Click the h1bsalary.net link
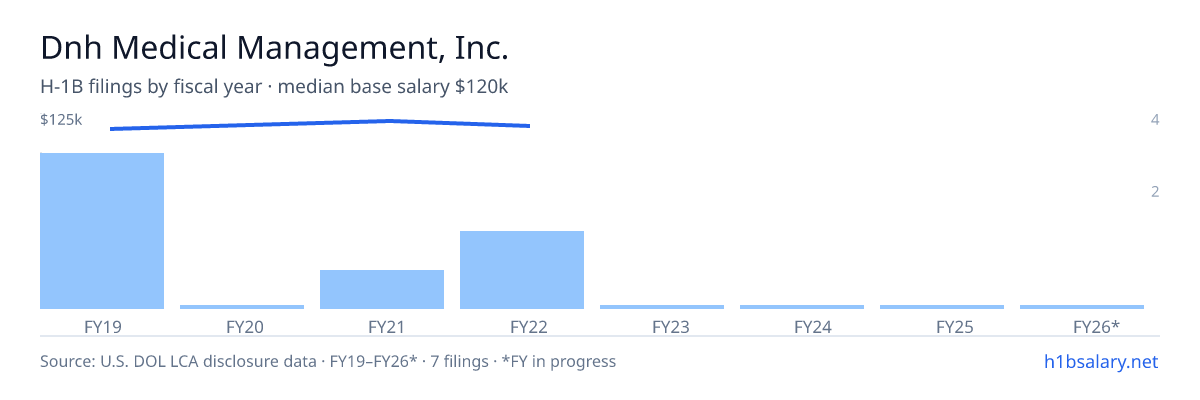This screenshot has height=400, width=1200. 1100,361
